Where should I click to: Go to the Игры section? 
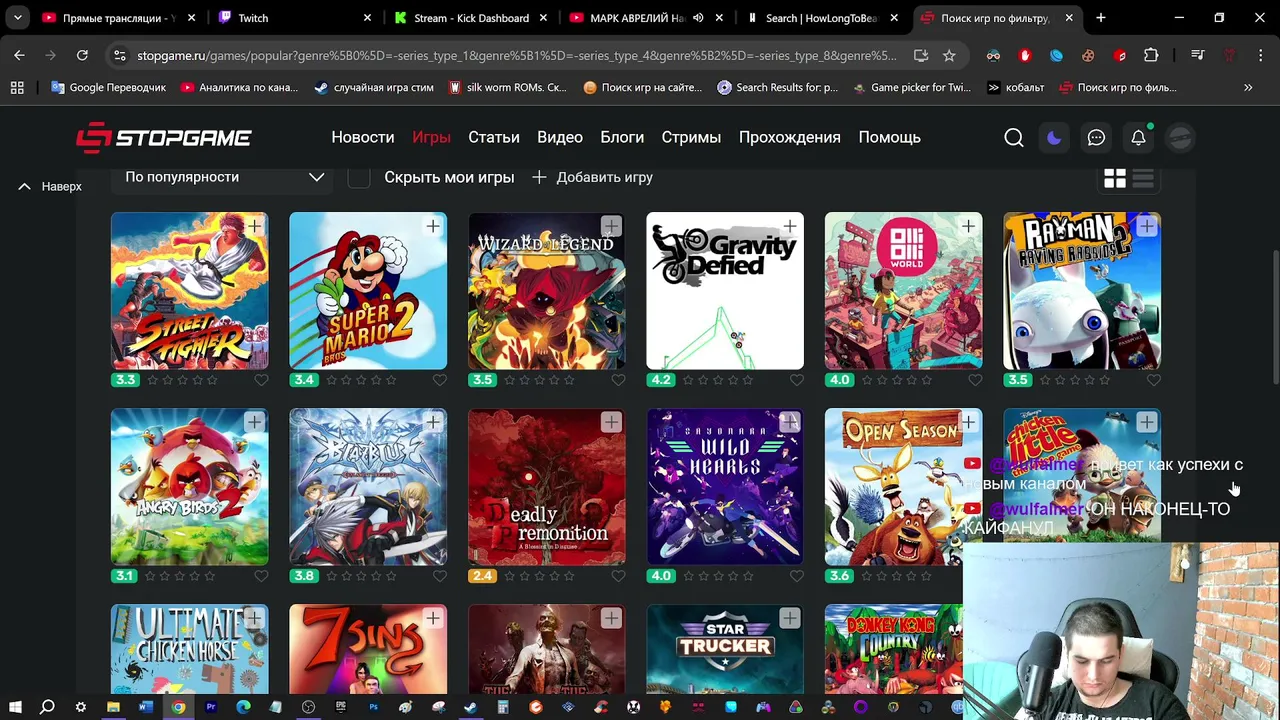click(431, 137)
